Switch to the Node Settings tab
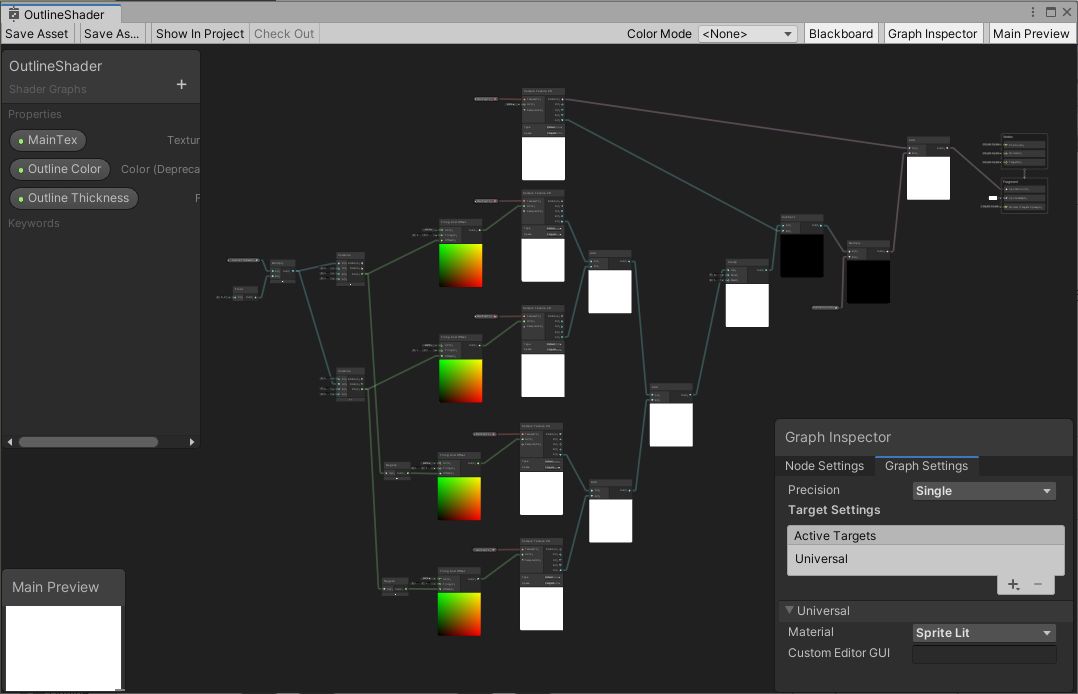The image size is (1078, 694). pos(824,465)
